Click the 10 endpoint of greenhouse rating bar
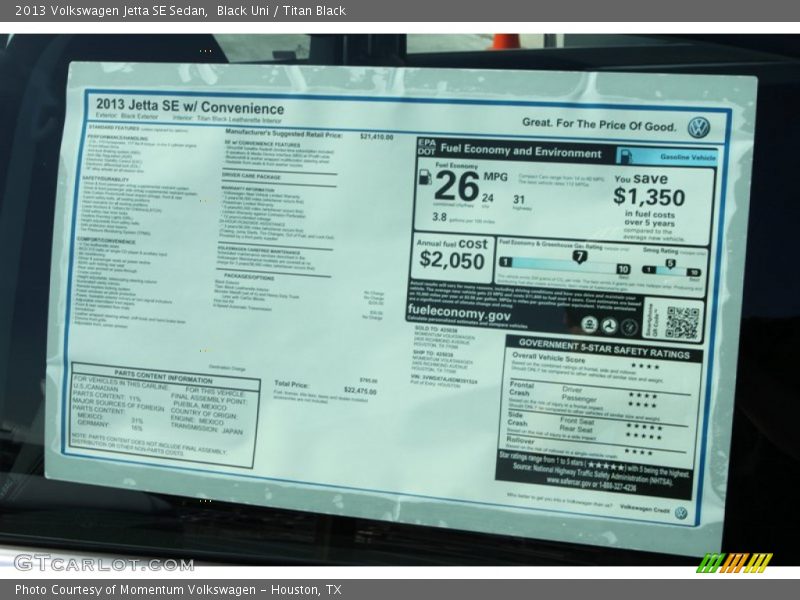The image size is (800, 600). point(623,269)
